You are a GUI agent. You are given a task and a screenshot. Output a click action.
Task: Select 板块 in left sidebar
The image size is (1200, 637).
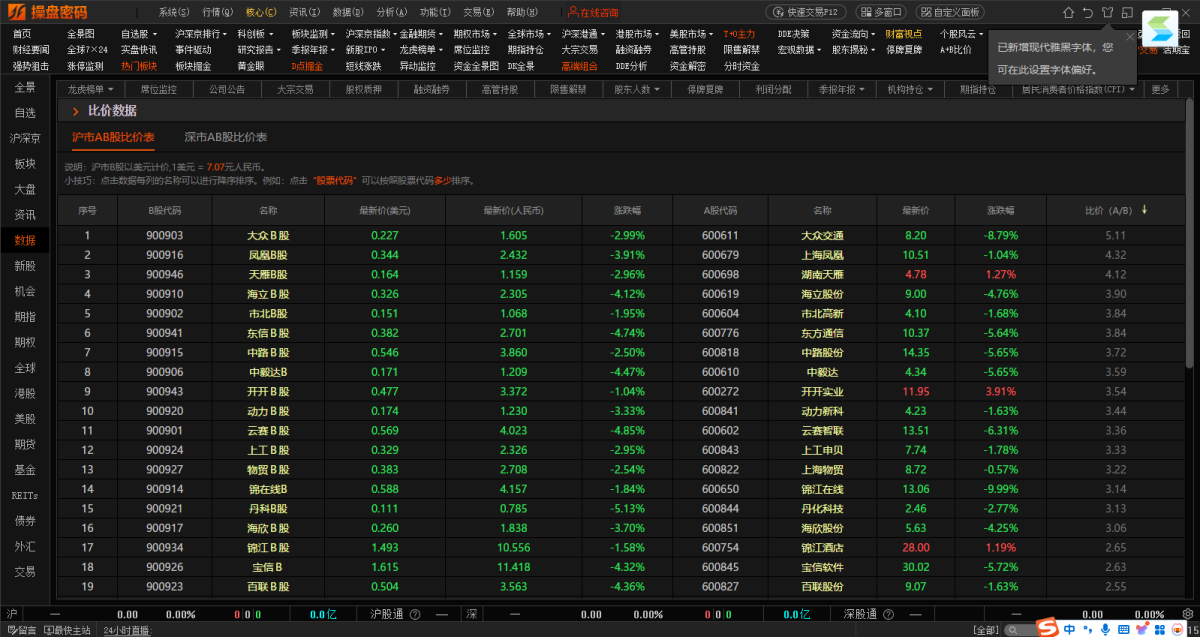coord(25,163)
